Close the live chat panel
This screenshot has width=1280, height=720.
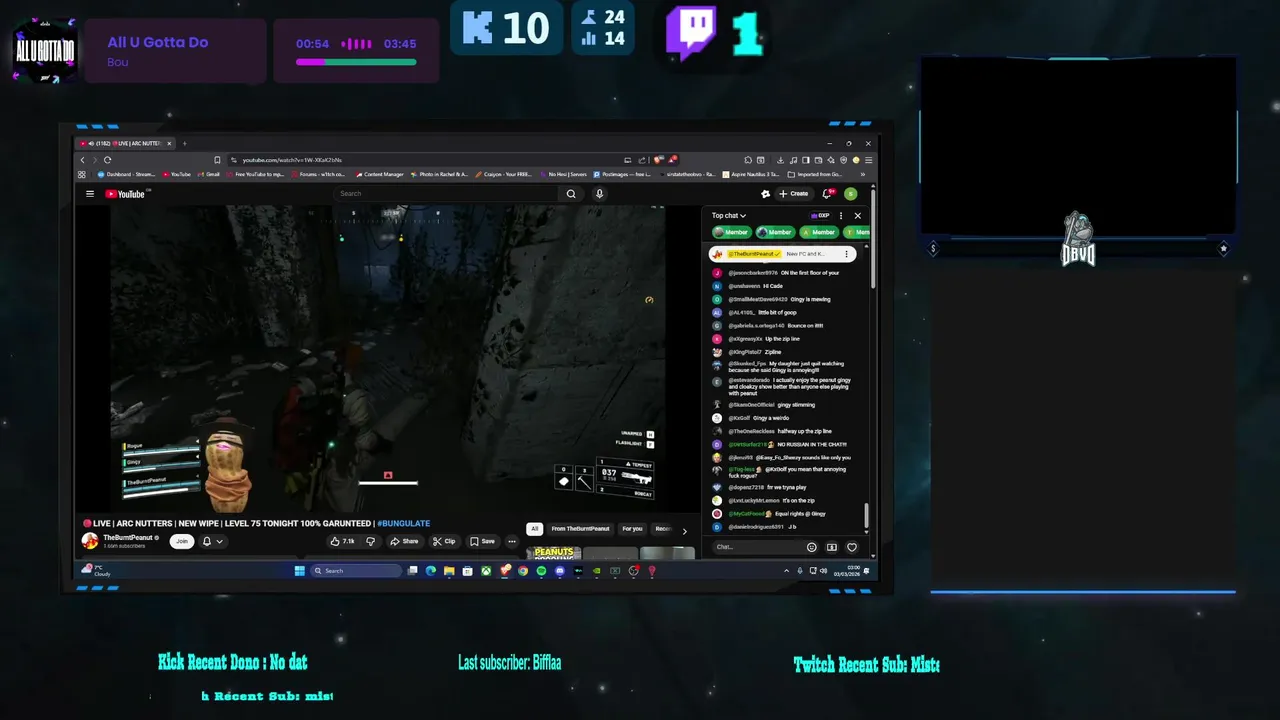tap(857, 216)
